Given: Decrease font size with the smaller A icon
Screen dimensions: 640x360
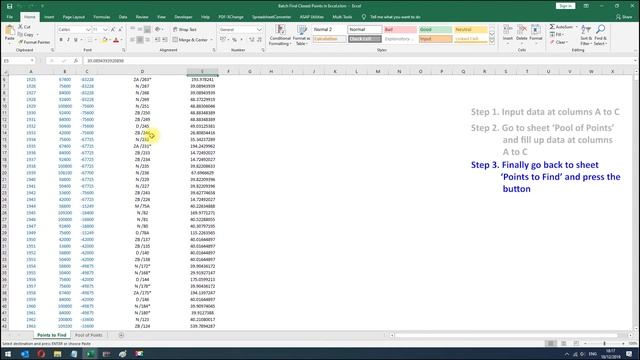Looking at the screenshot, I should (x=120, y=29).
